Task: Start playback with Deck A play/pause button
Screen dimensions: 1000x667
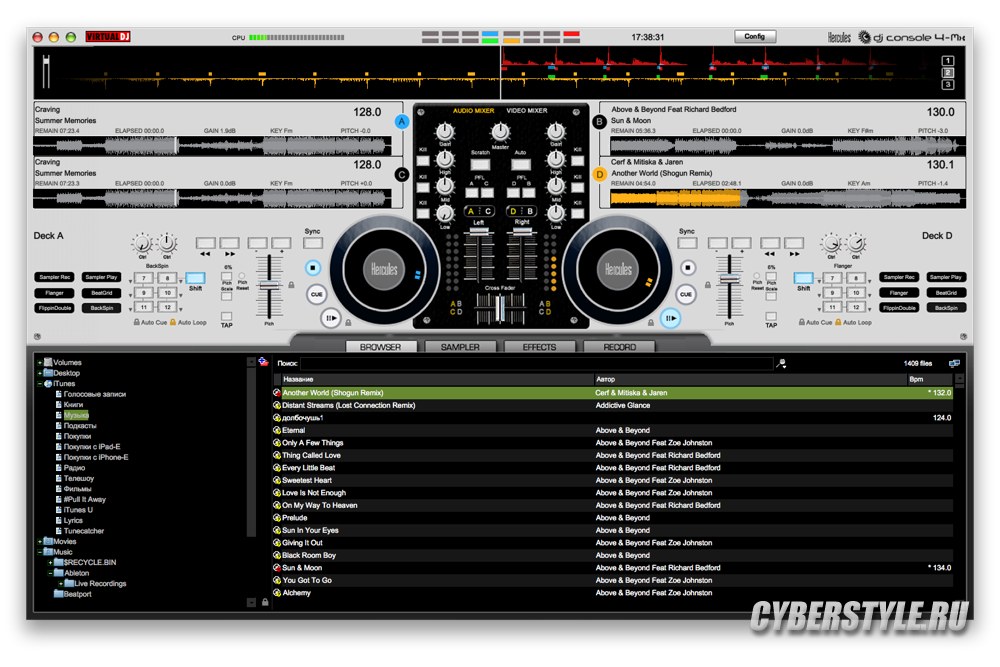Action: pyautogui.click(x=330, y=318)
